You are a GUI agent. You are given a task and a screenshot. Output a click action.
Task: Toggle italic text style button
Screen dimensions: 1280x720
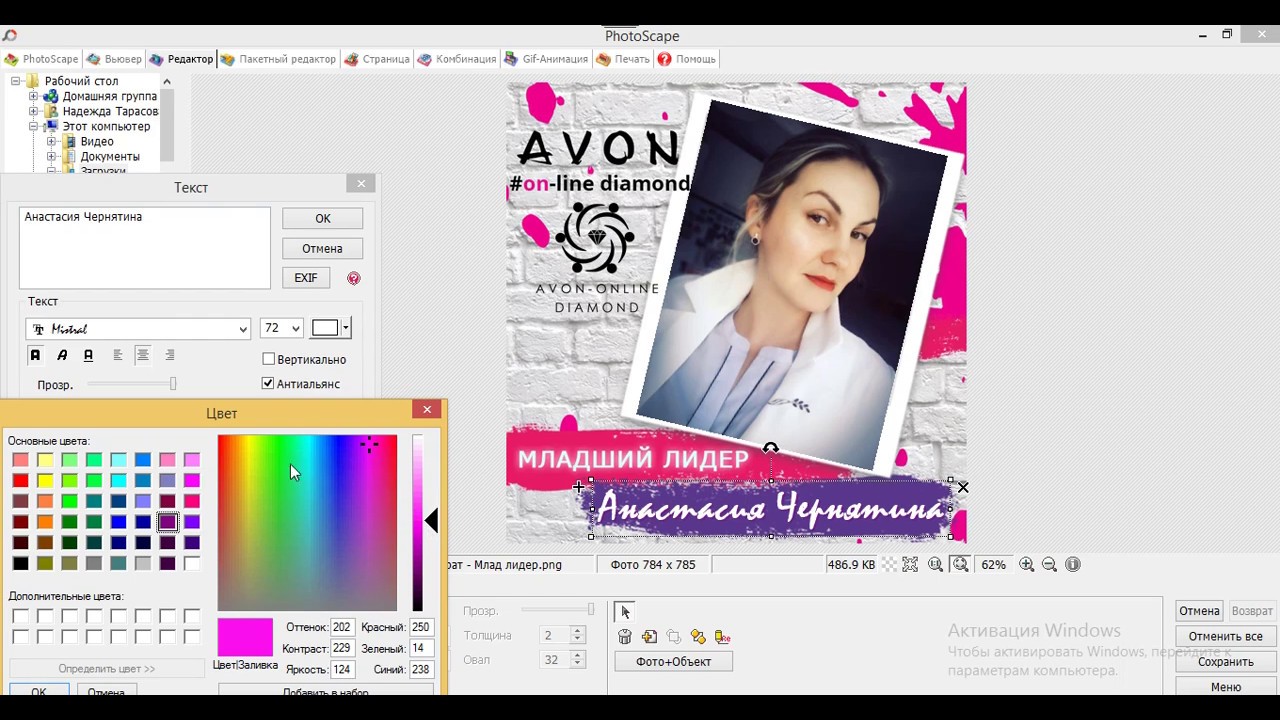(62, 355)
